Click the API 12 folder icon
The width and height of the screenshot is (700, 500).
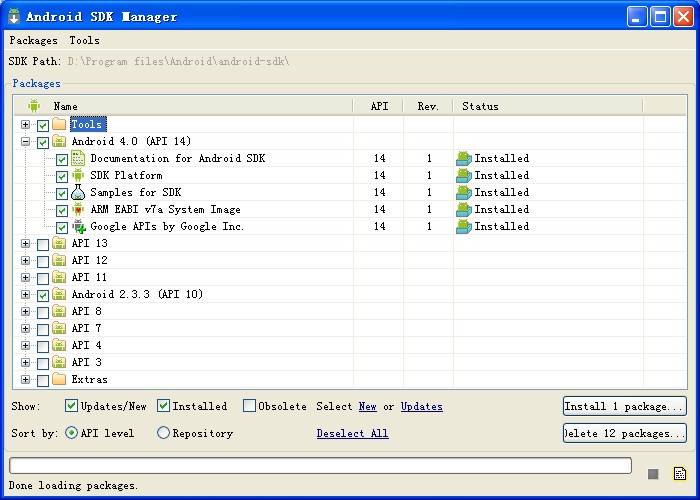tap(59, 260)
